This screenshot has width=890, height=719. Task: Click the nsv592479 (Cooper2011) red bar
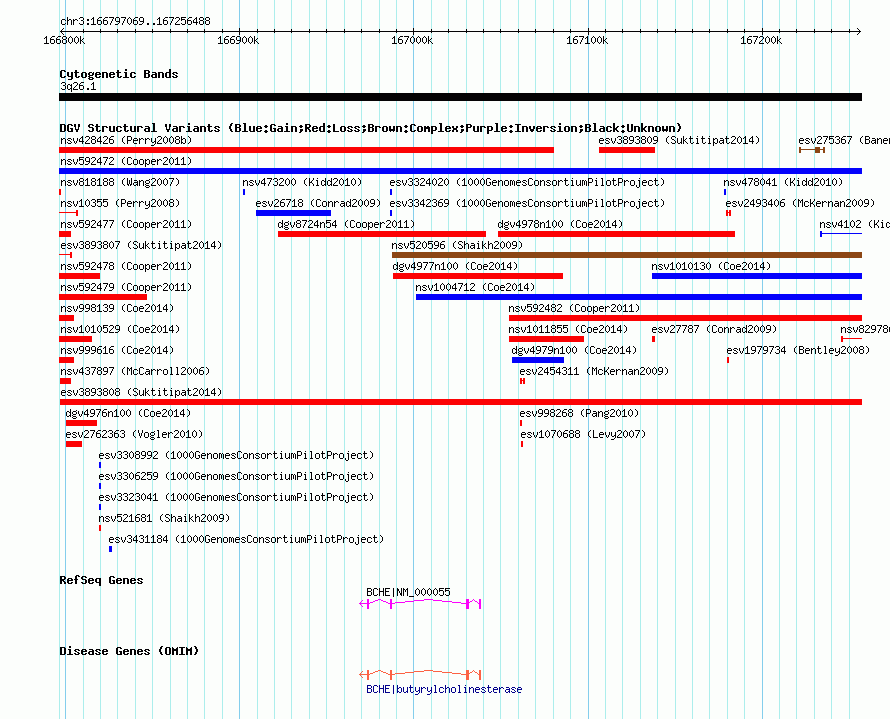[103, 297]
